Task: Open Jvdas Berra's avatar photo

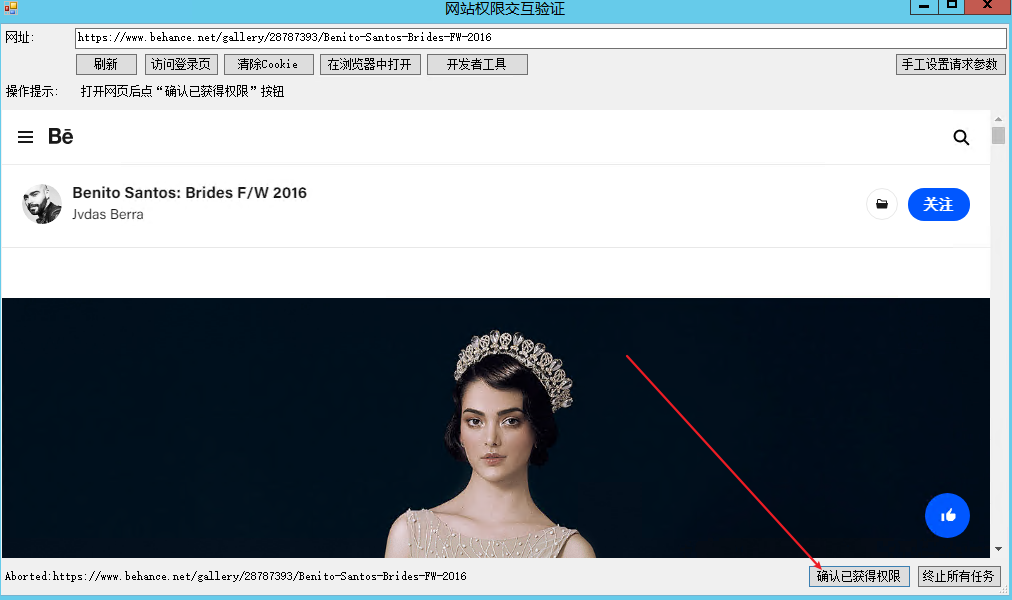Action: (42, 204)
